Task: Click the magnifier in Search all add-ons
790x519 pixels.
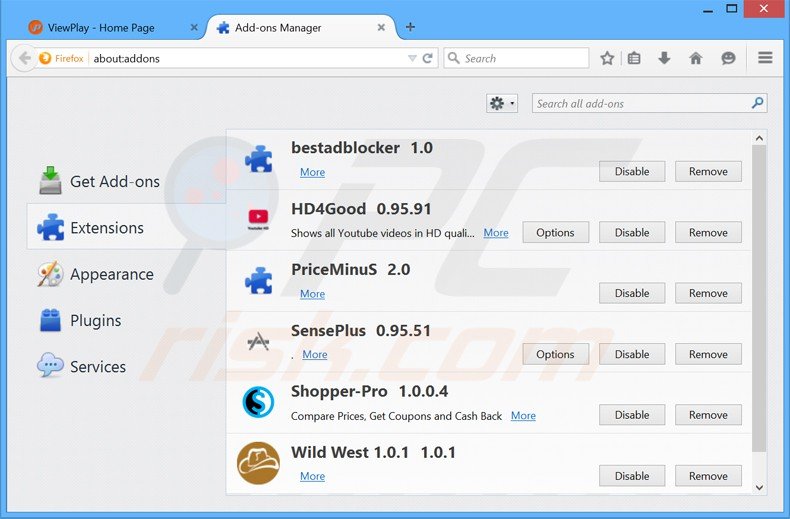Action: [x=757, y=103]
